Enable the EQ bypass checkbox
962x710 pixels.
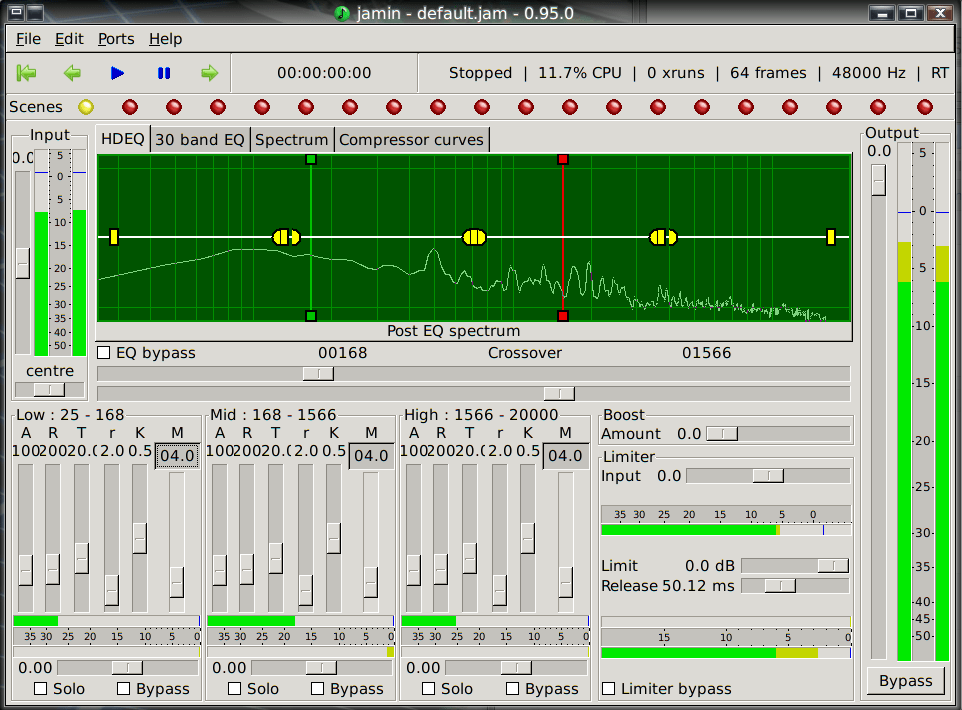(x=103, y=352)
